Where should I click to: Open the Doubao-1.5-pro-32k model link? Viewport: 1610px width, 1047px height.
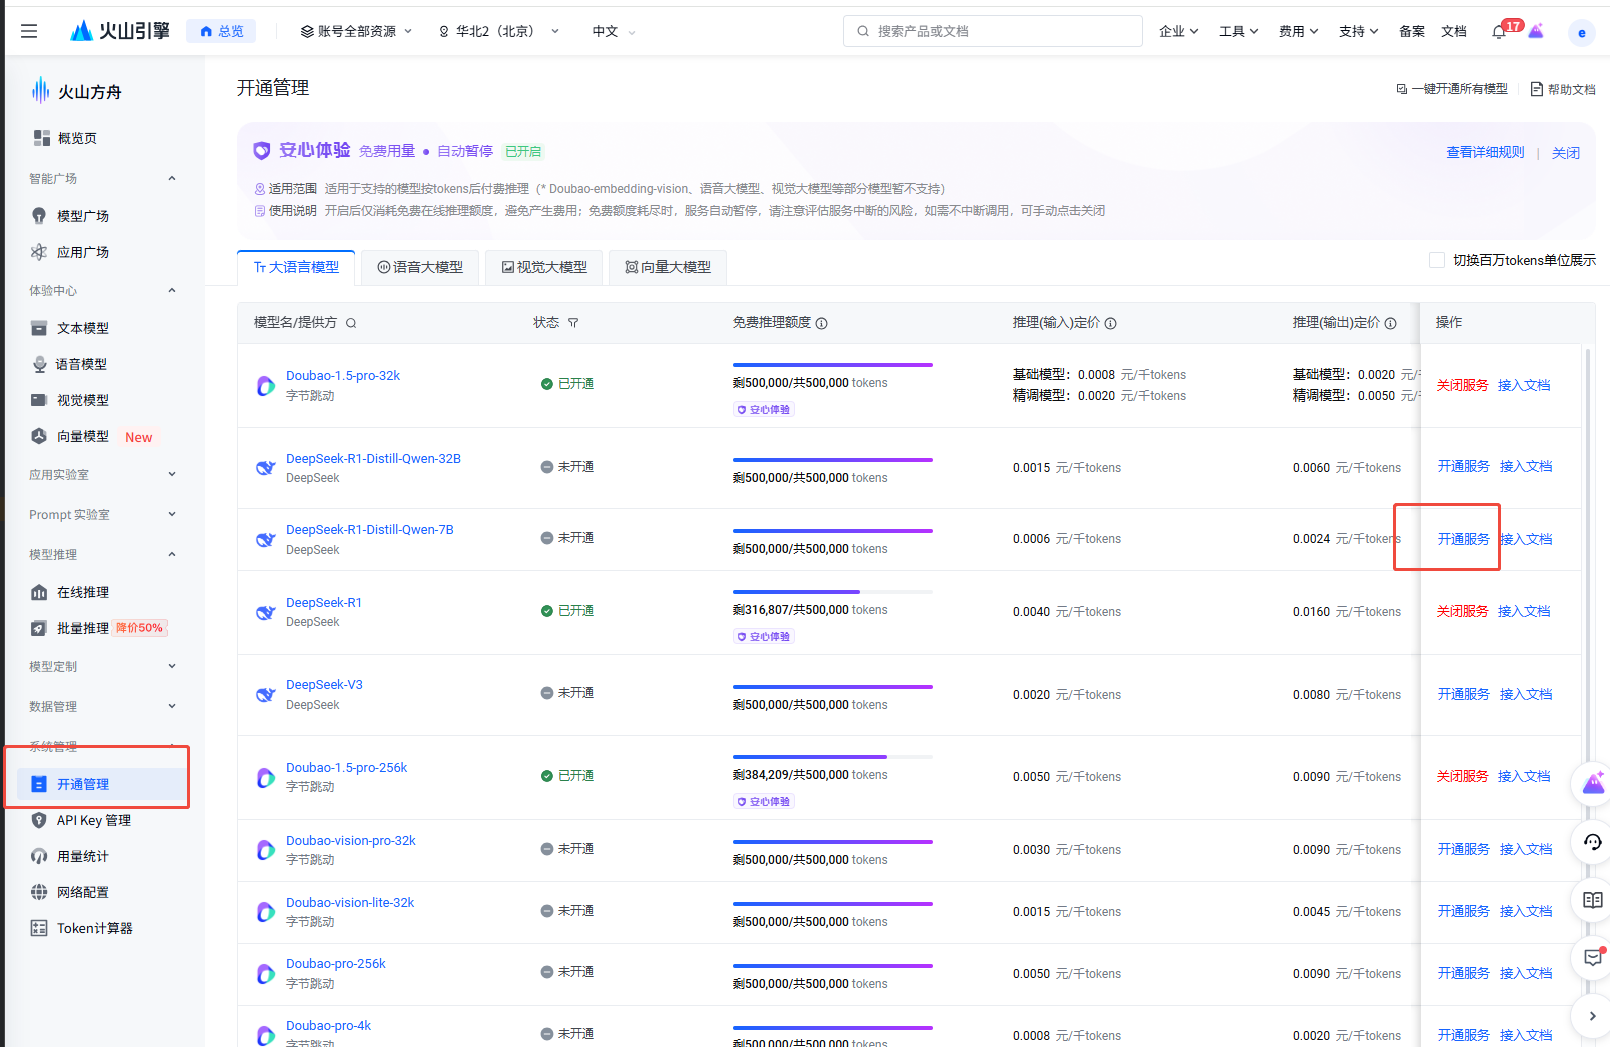[x=343, y=376]
